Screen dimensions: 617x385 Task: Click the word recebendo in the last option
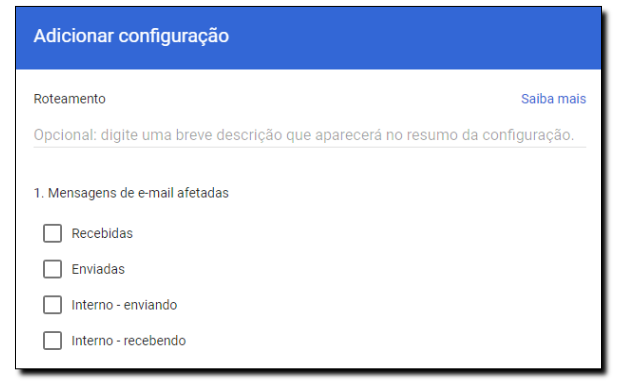point(155,341)
